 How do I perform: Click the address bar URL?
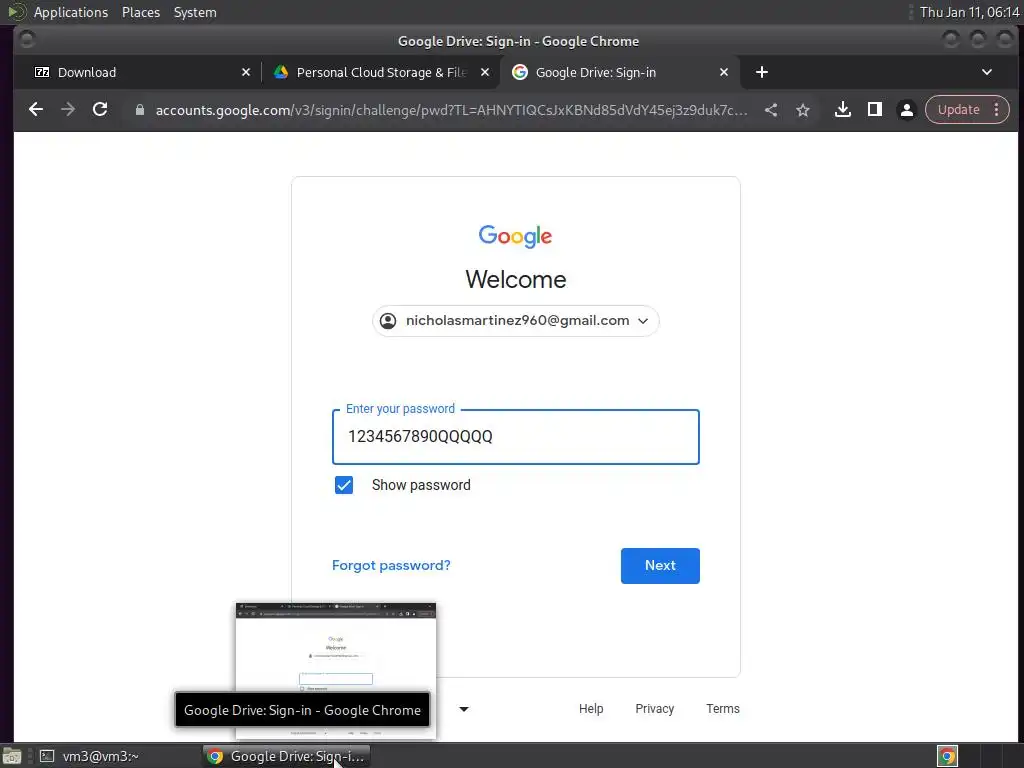(451, 110)
